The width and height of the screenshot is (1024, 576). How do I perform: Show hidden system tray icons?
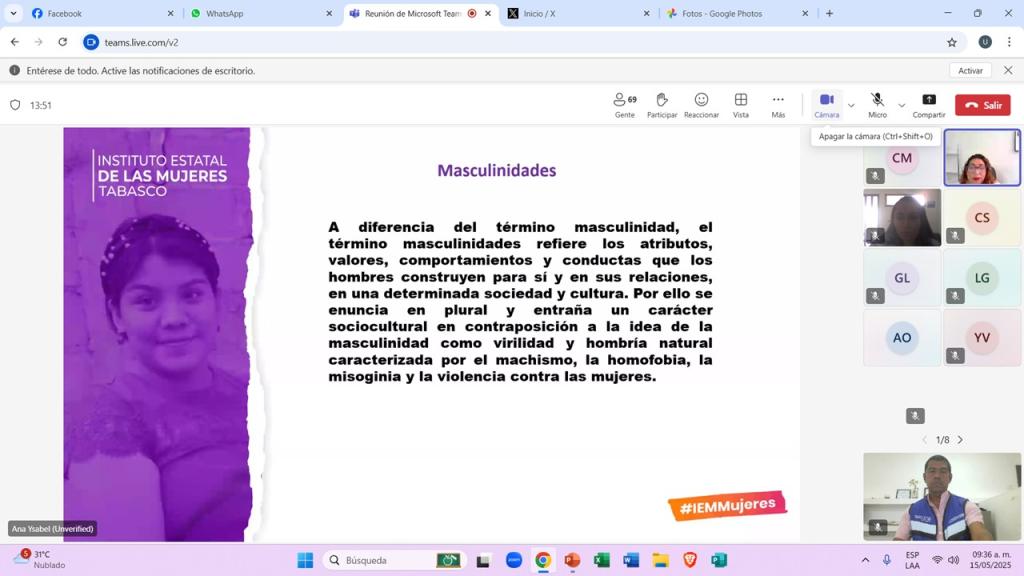tap(865, 560)
